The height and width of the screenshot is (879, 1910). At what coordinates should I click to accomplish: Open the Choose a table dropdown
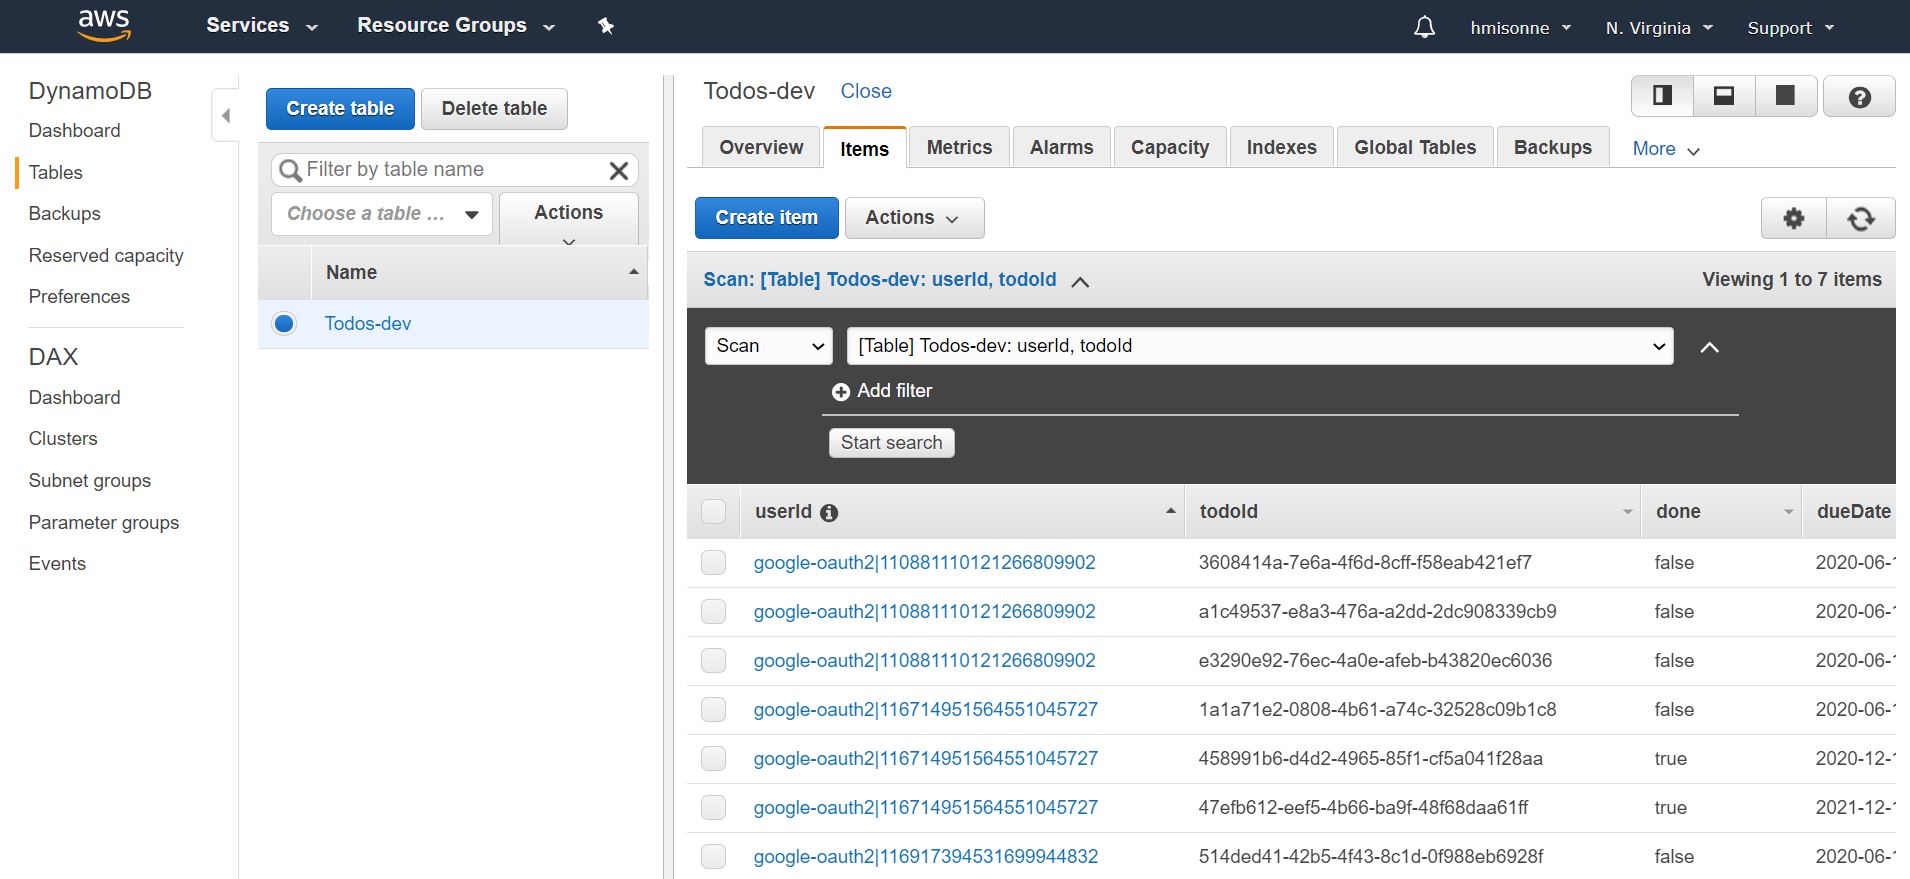[x=382, y=214]
